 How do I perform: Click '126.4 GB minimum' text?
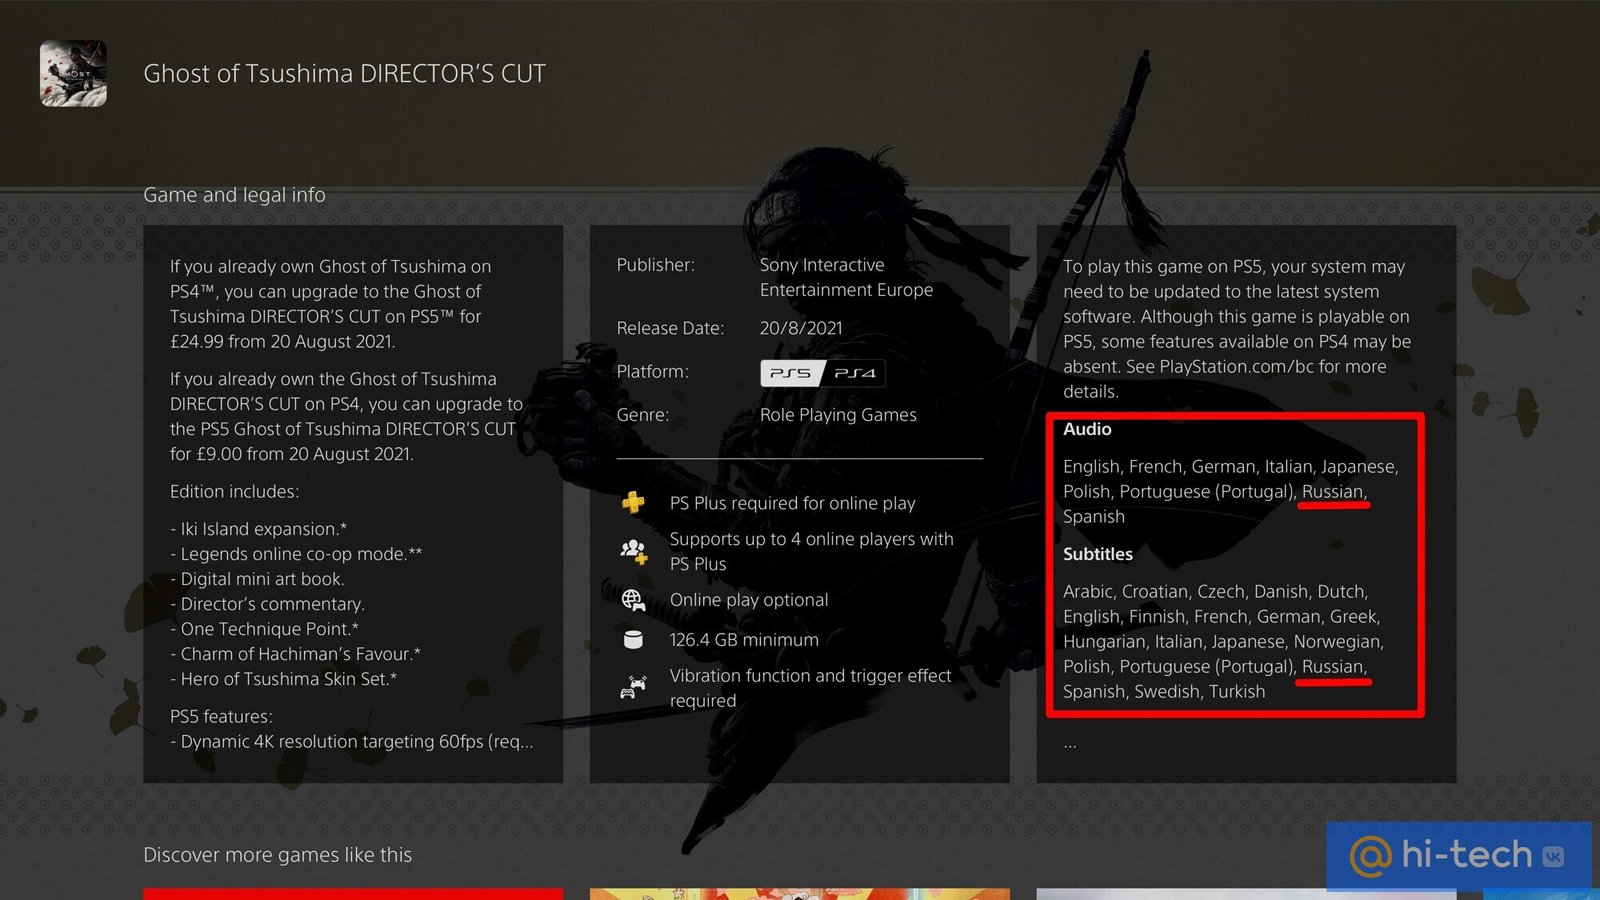tap(744, 640)
